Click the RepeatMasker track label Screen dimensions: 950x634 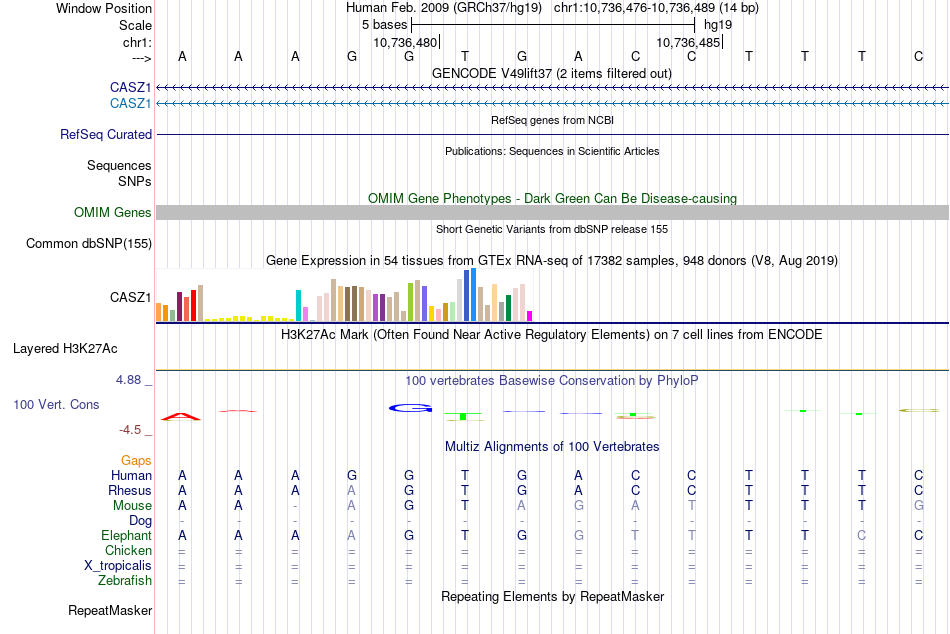point(110,610)
